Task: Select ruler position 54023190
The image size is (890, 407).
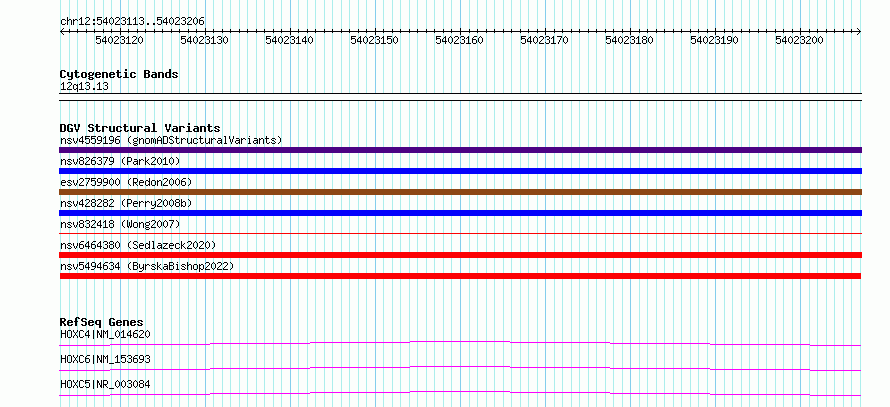Action: pos(715,40)
